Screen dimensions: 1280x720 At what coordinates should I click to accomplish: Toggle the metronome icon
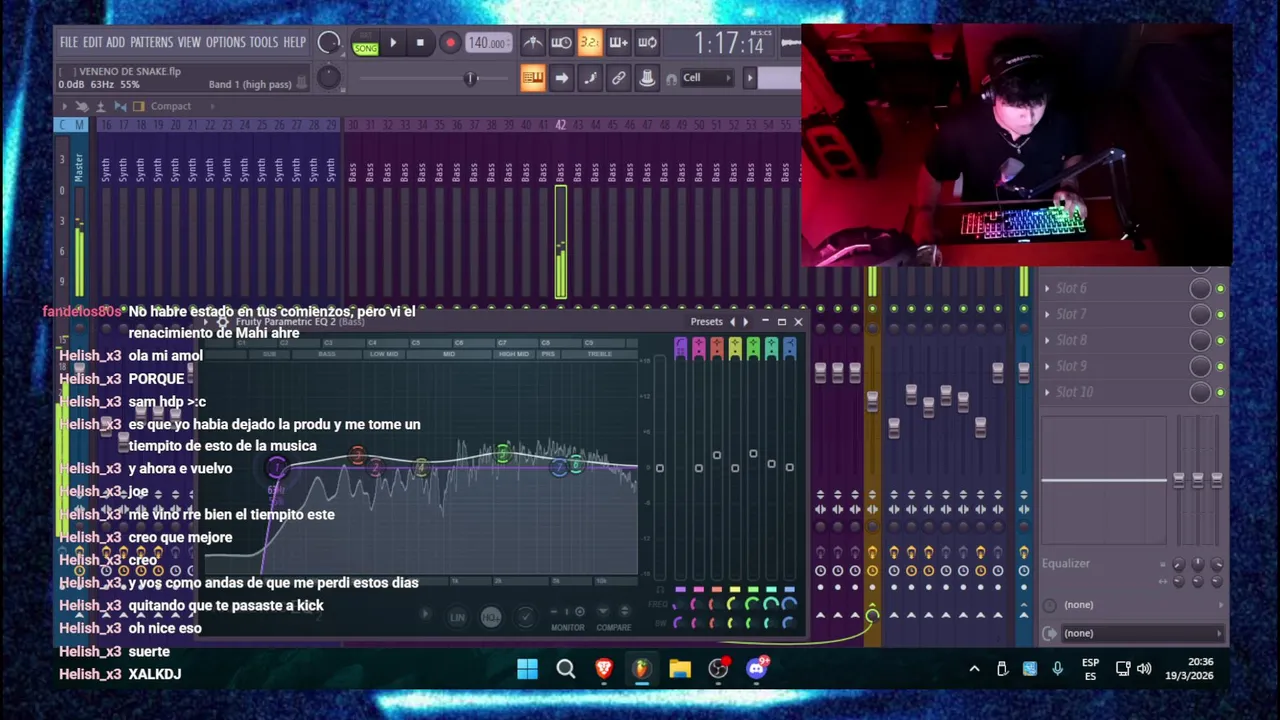[x=533, y=43]
